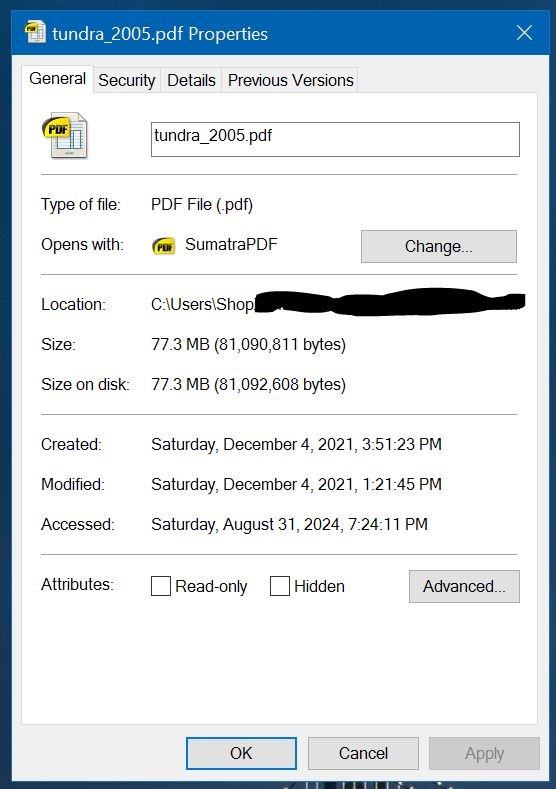Cancel the Properties dialog
Screen dimensions: 556x789
coord(363,753)
